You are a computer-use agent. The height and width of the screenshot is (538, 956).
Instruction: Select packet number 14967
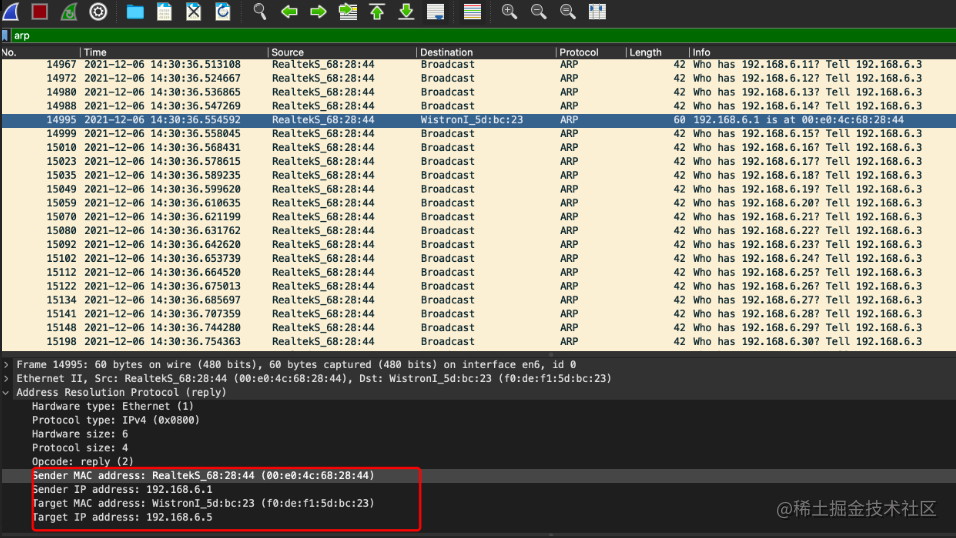[478, 65]
